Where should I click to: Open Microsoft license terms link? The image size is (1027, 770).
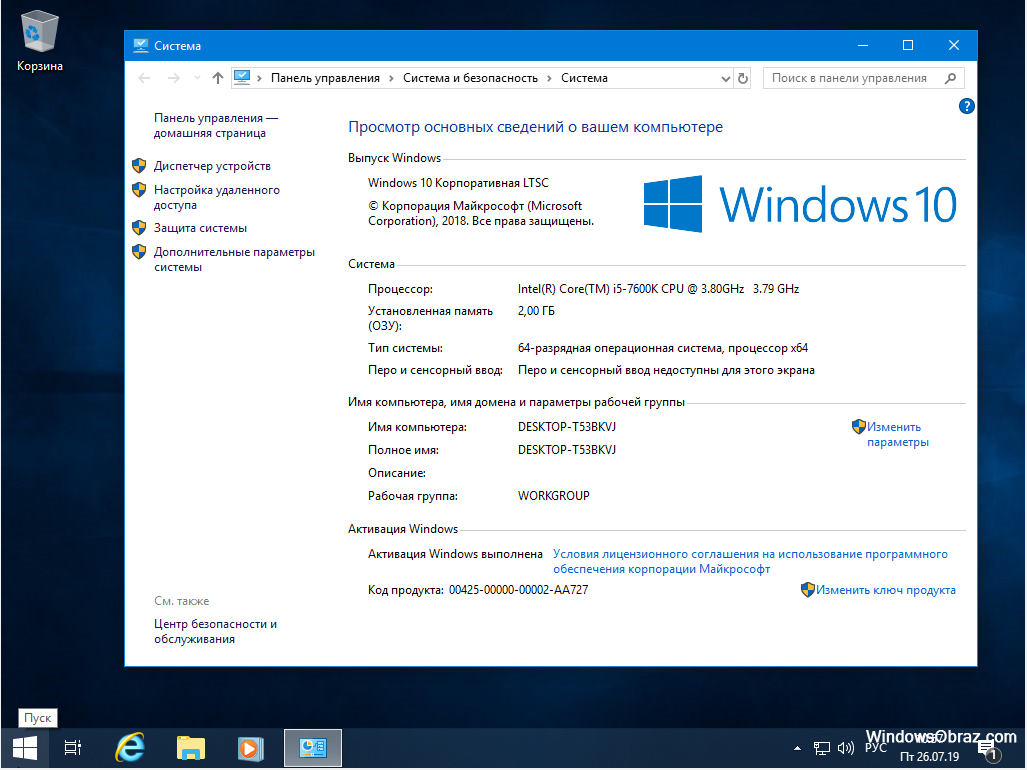[750, 561]
